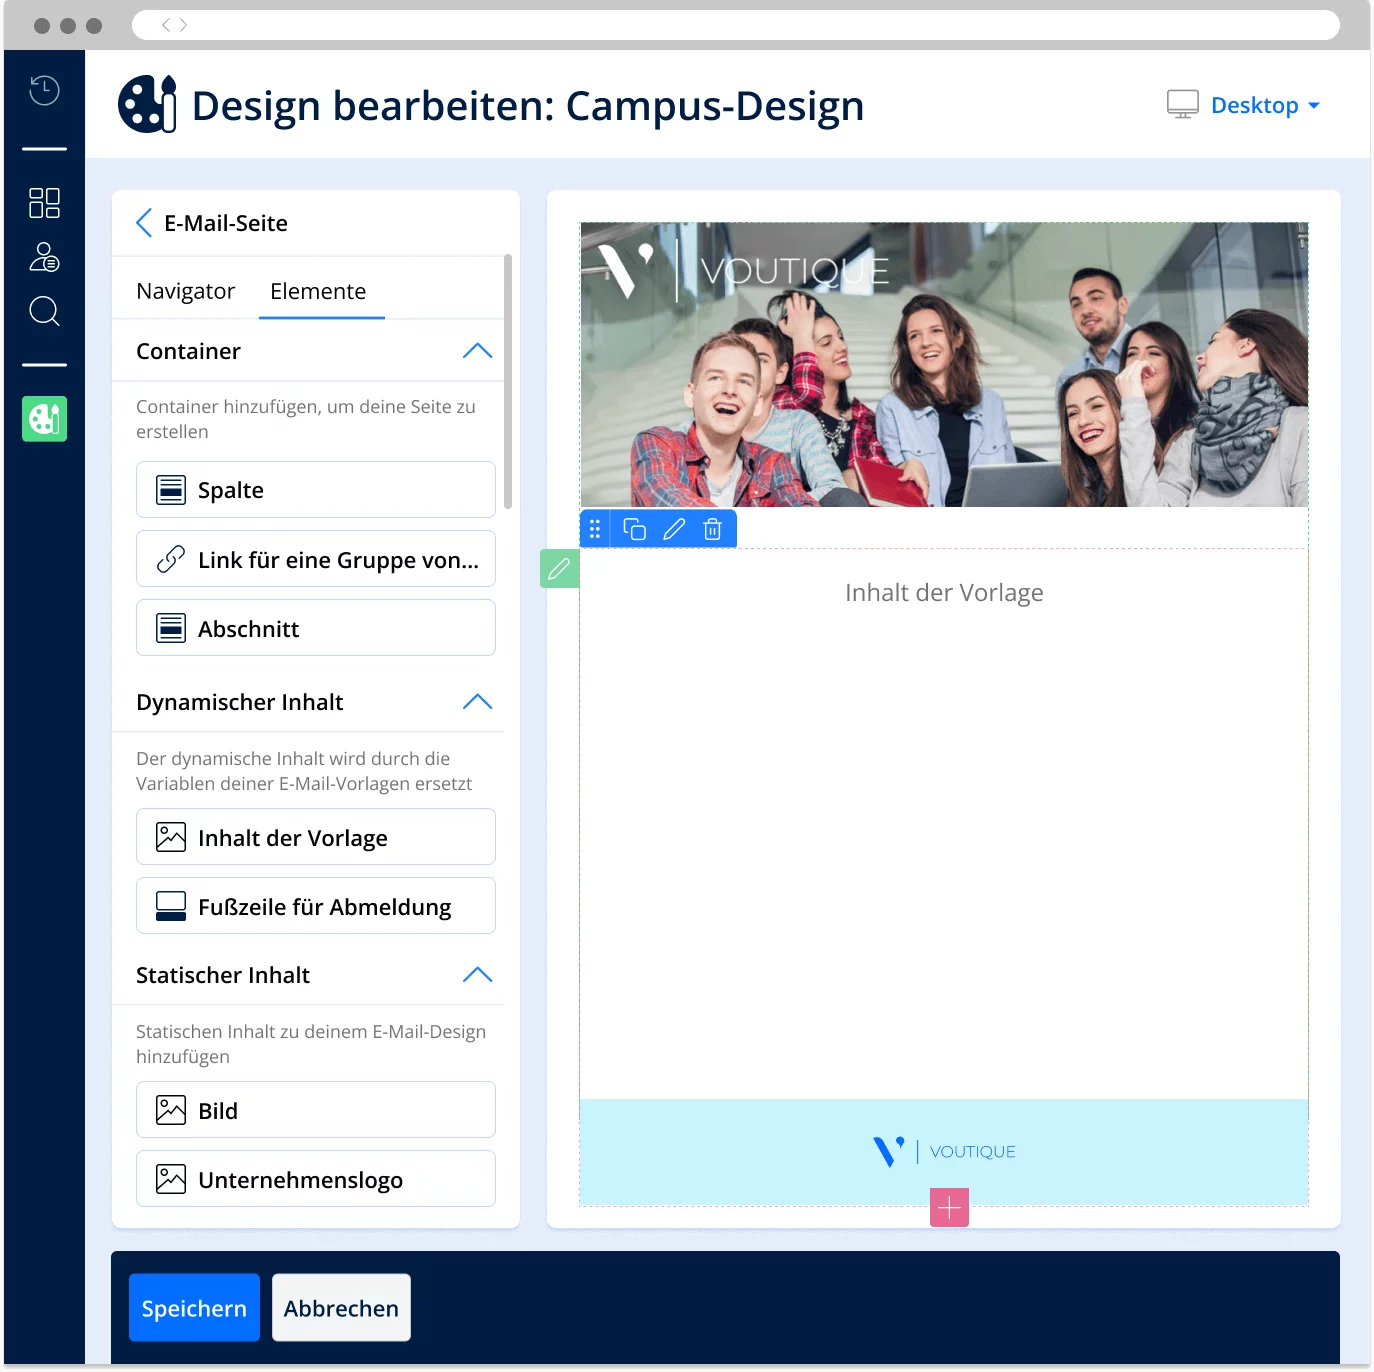Select the green design palette icon
1374x1372 pixels.
pos(44,419)
